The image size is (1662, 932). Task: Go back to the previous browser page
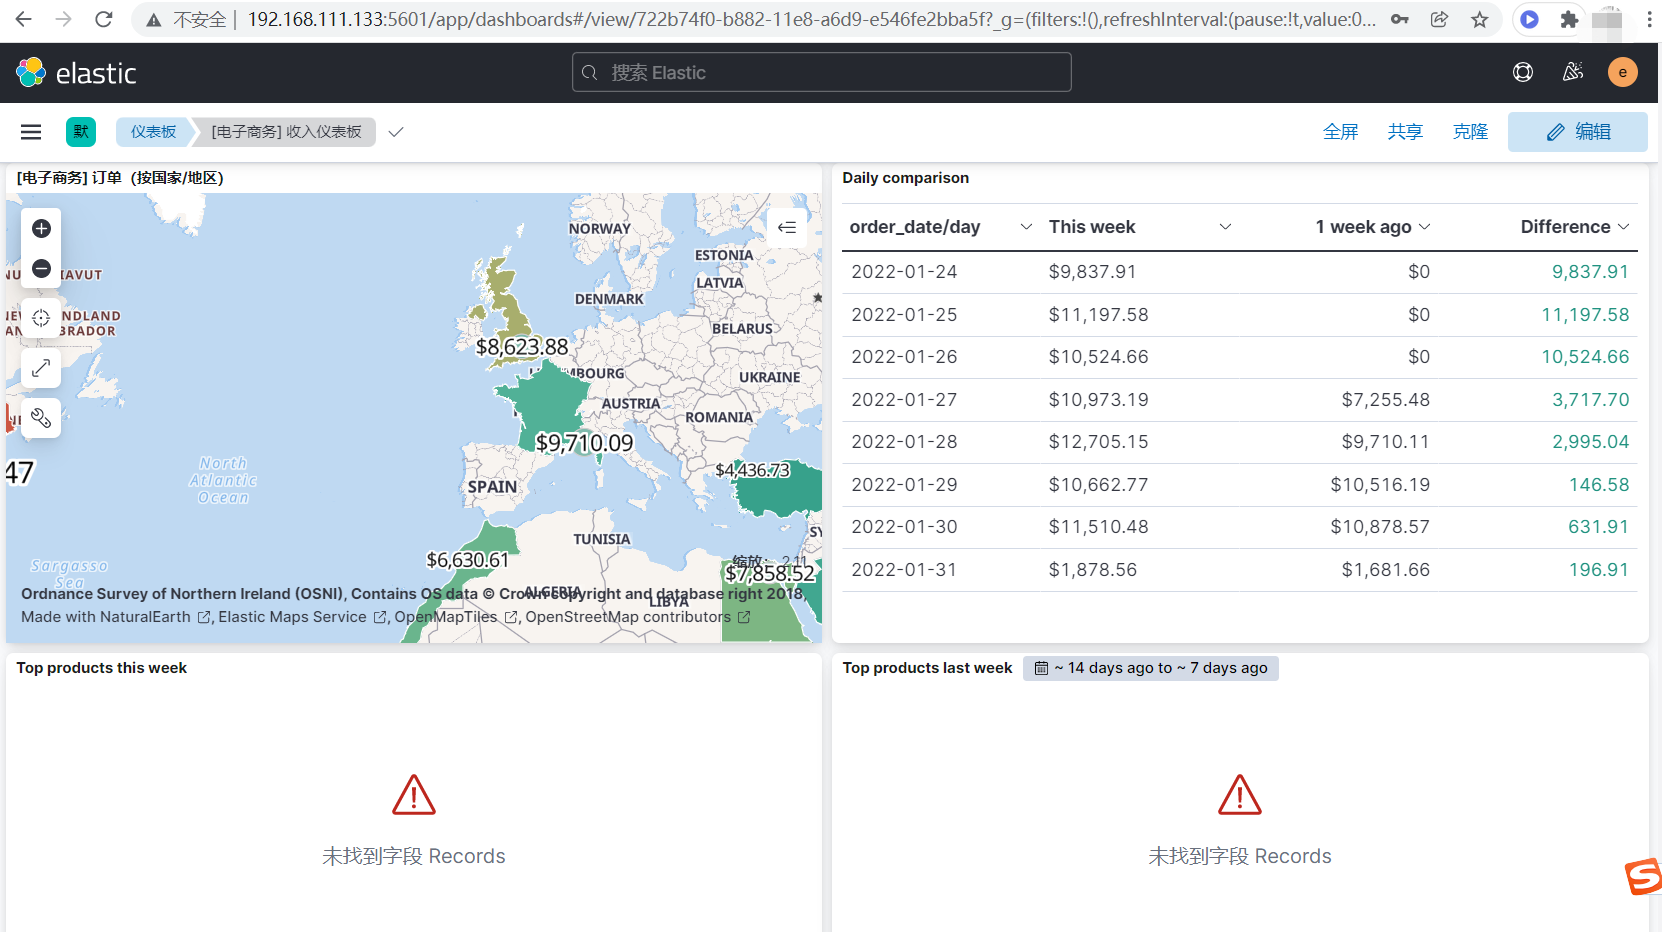tap(24, 19)
